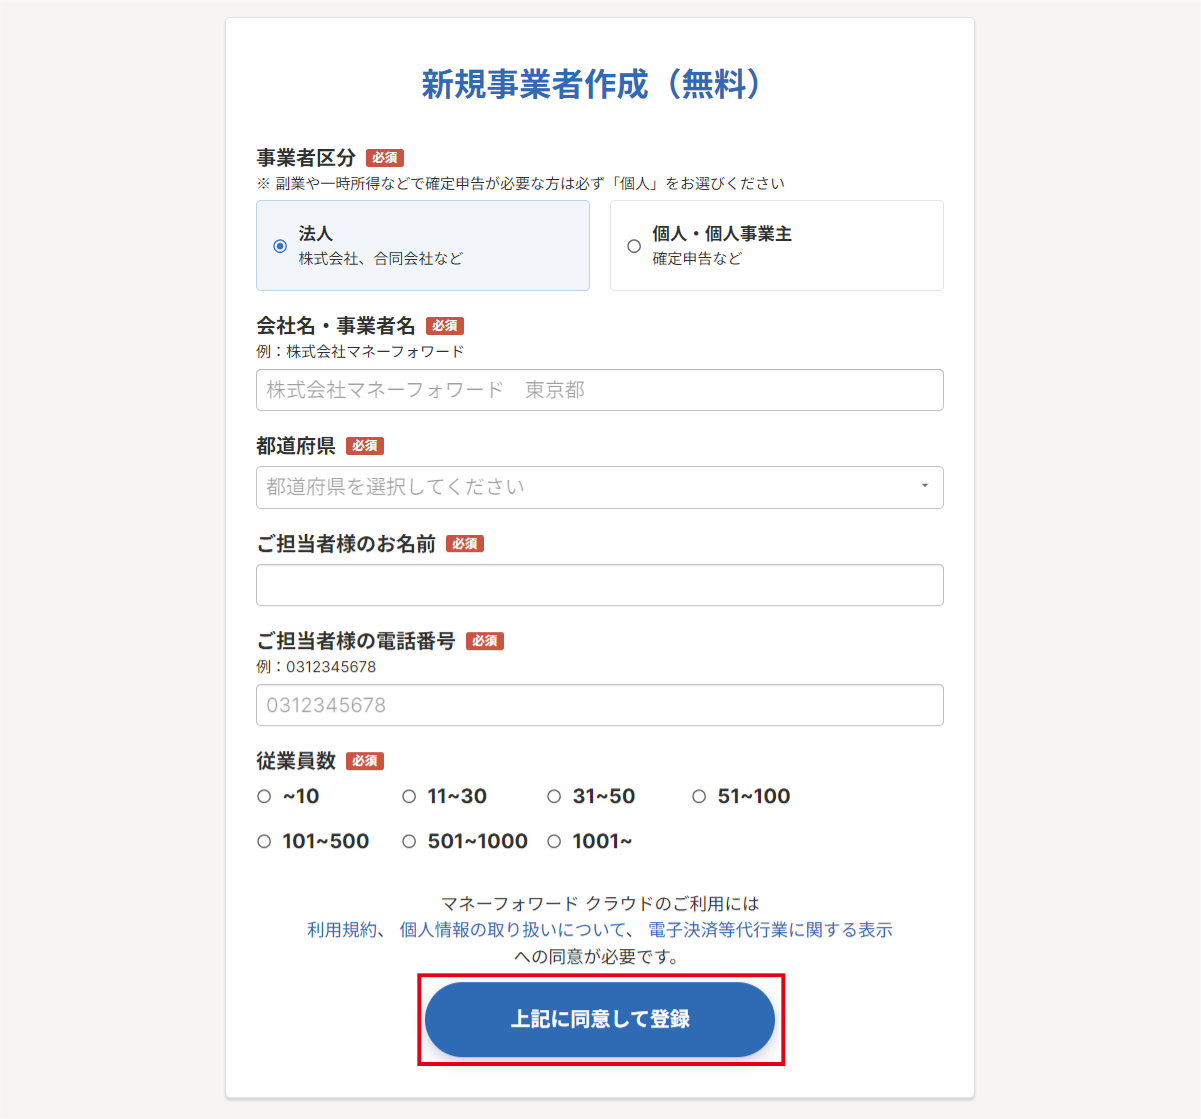The image size is (1201, 1119).
Task: Open the 個人情報の取り扱いについて link
Action: (513, 930)
